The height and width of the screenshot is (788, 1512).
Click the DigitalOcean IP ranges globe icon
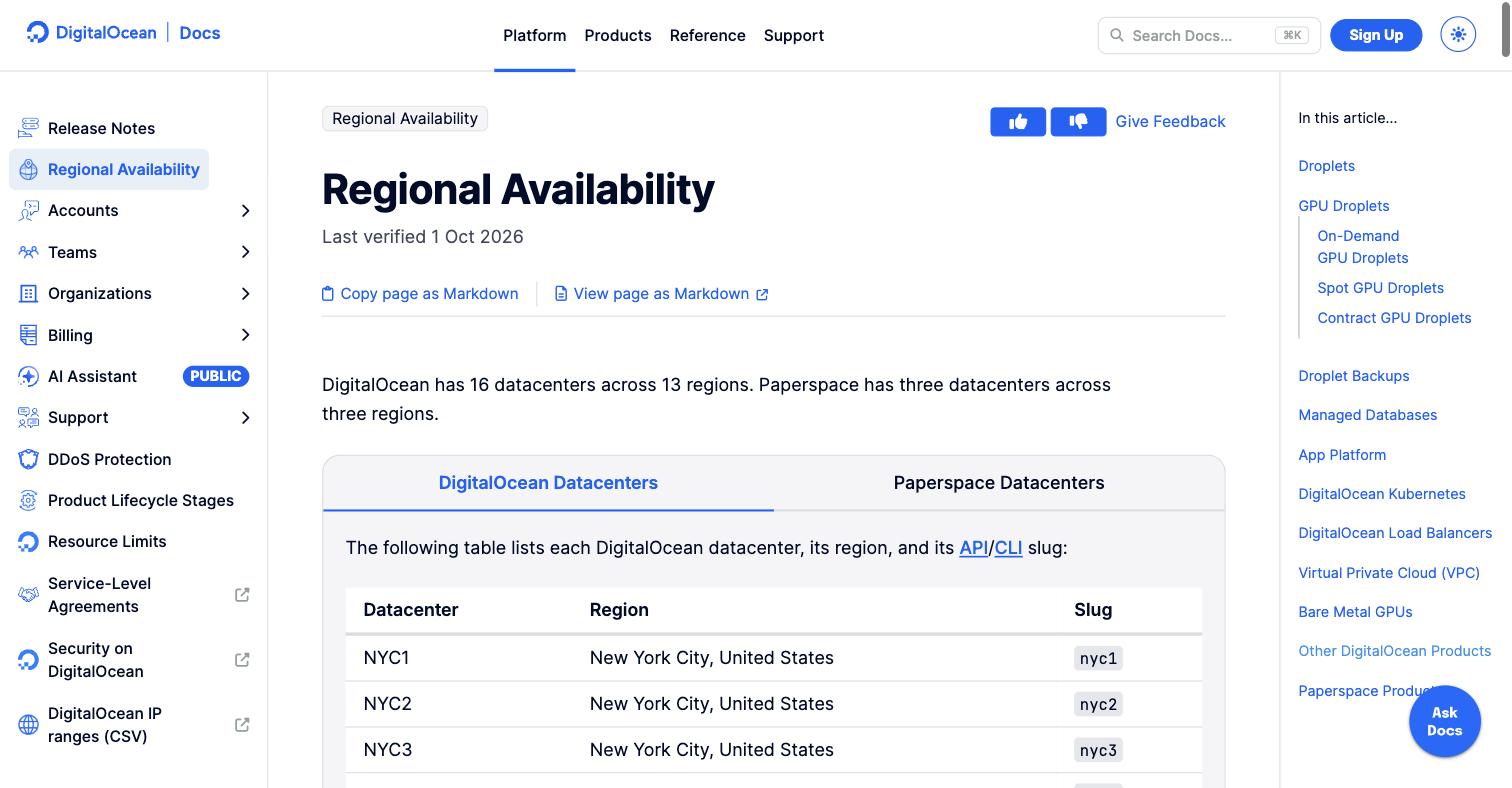(28, 725)
